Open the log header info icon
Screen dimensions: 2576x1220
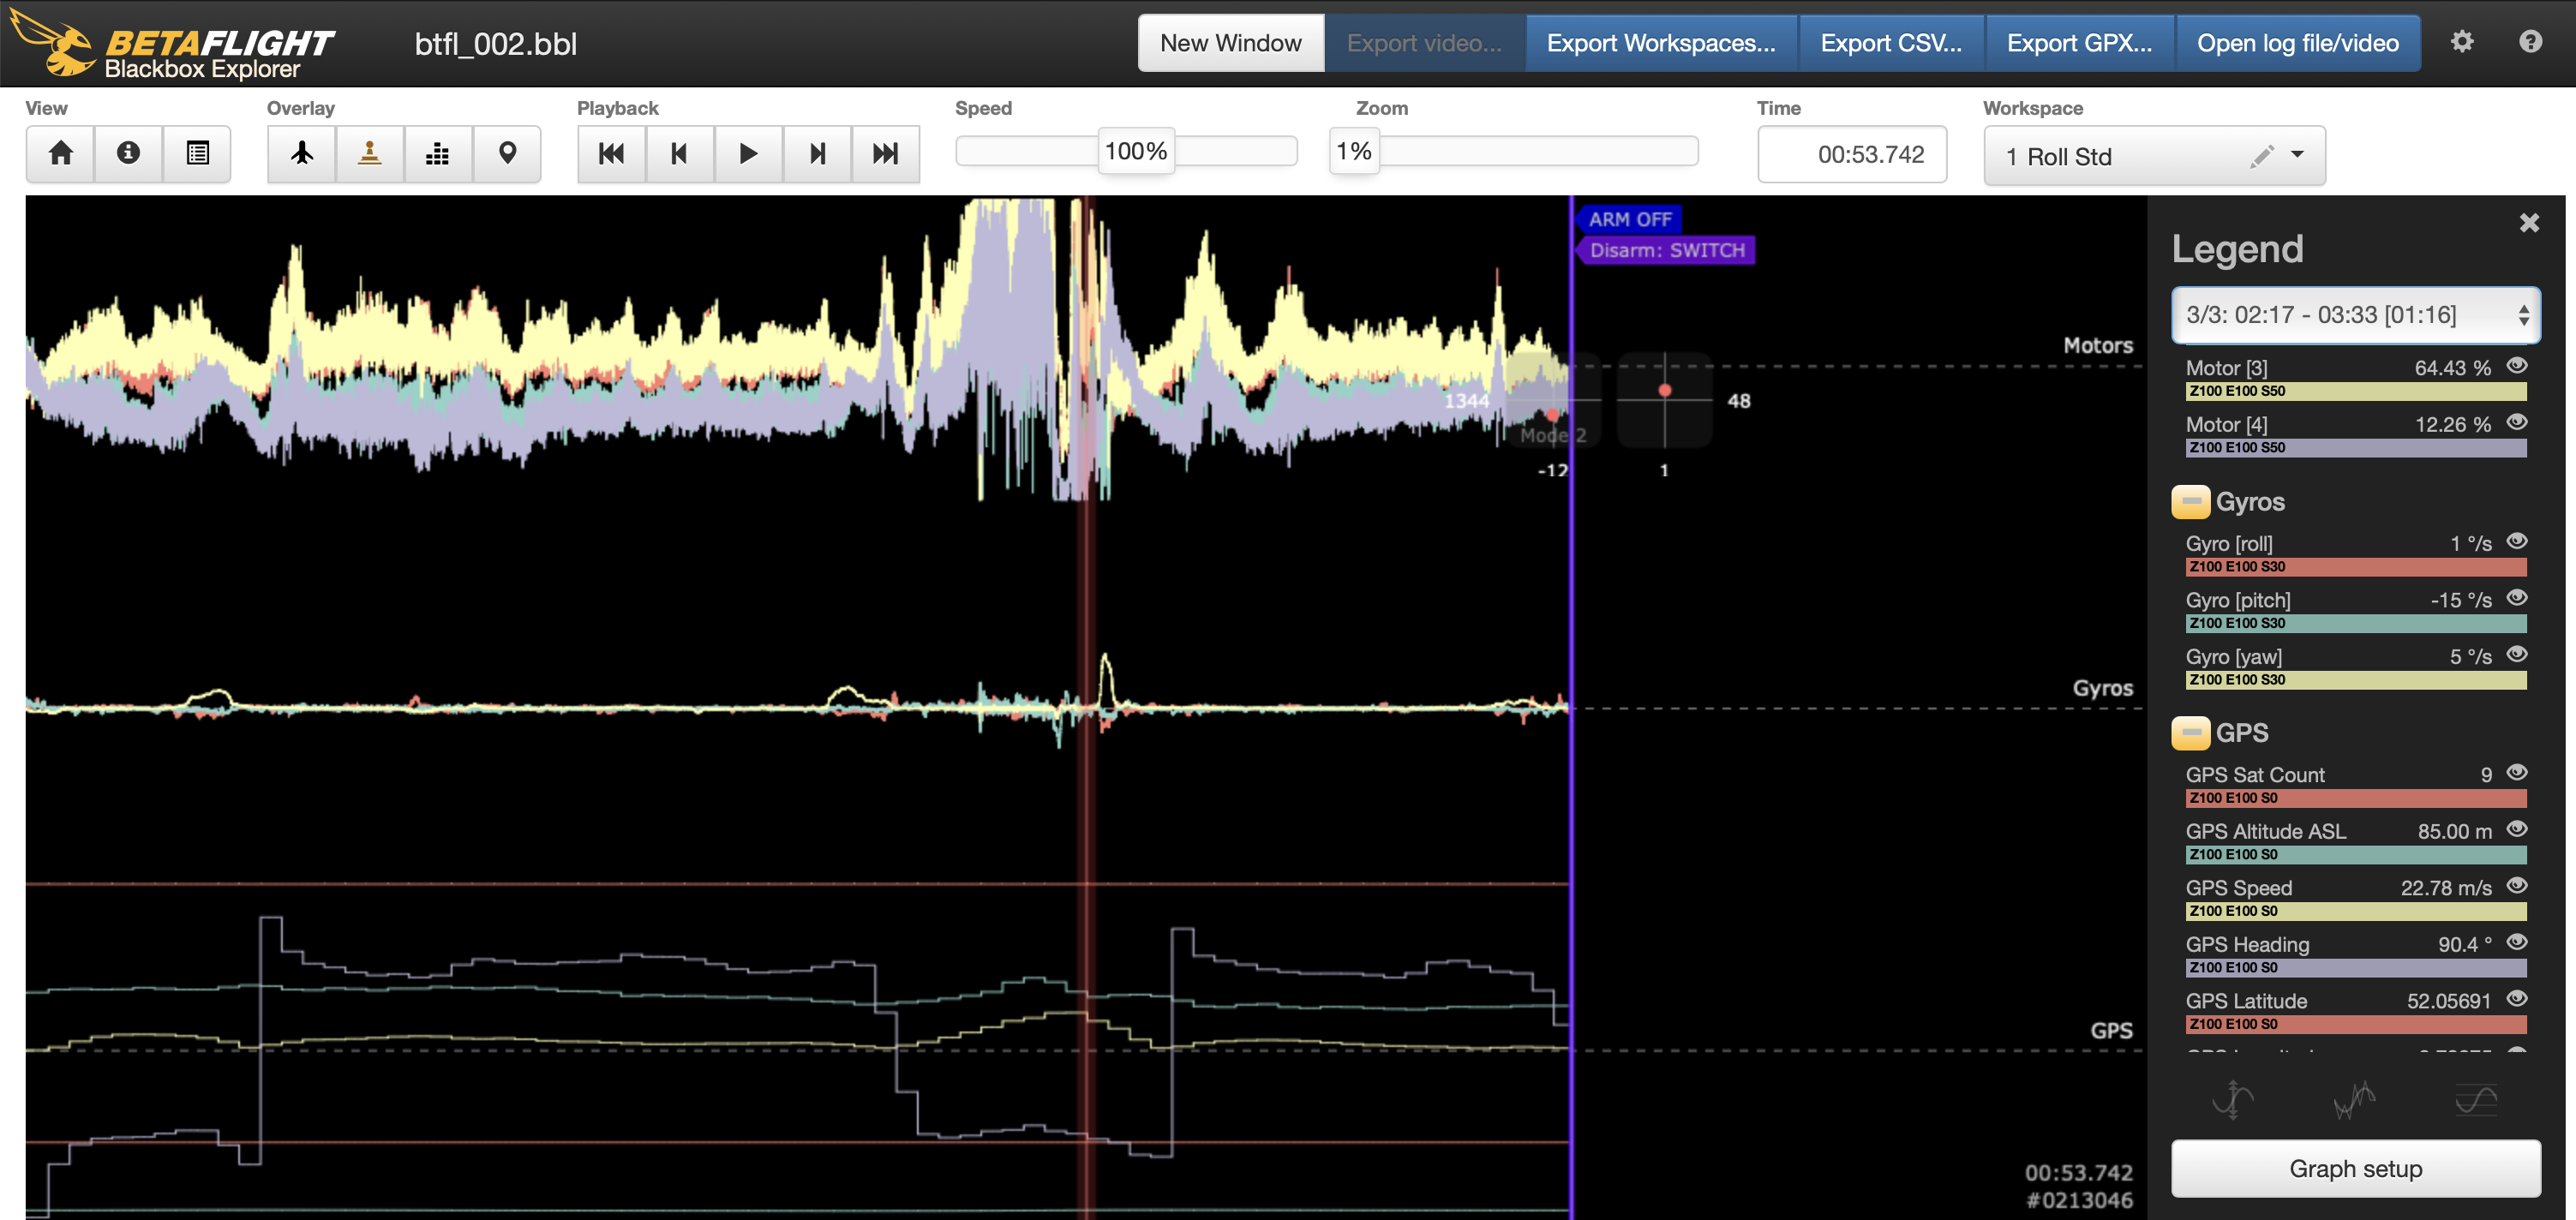(x=128, y=153)
